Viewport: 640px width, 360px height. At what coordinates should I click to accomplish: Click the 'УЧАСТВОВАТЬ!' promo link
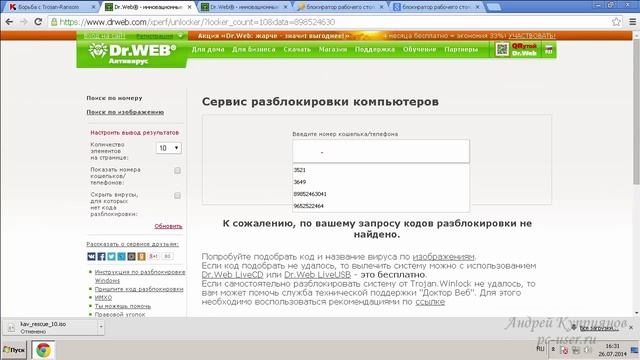pos(531,36)
